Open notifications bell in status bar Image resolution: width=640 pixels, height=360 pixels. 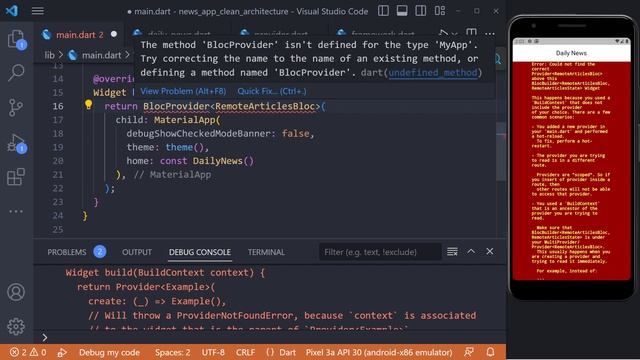(491, 352)
